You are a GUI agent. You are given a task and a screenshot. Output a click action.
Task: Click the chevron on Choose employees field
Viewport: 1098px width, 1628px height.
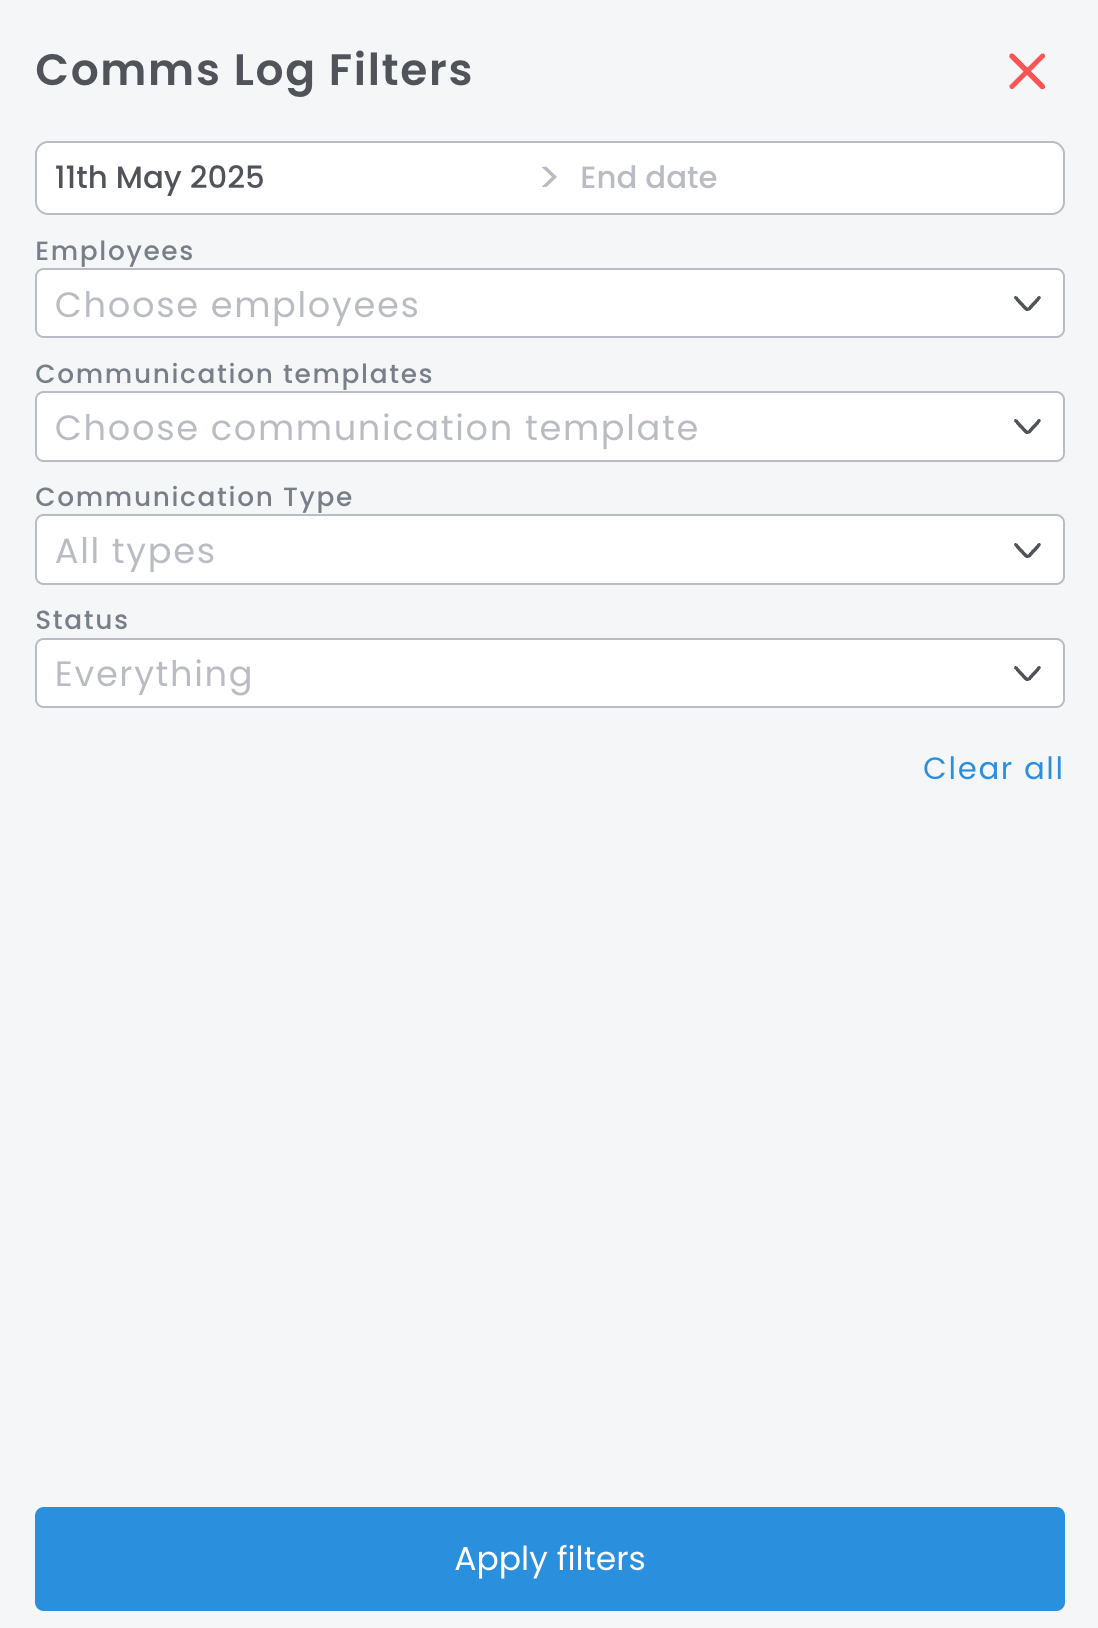(x=1027, y=304)
